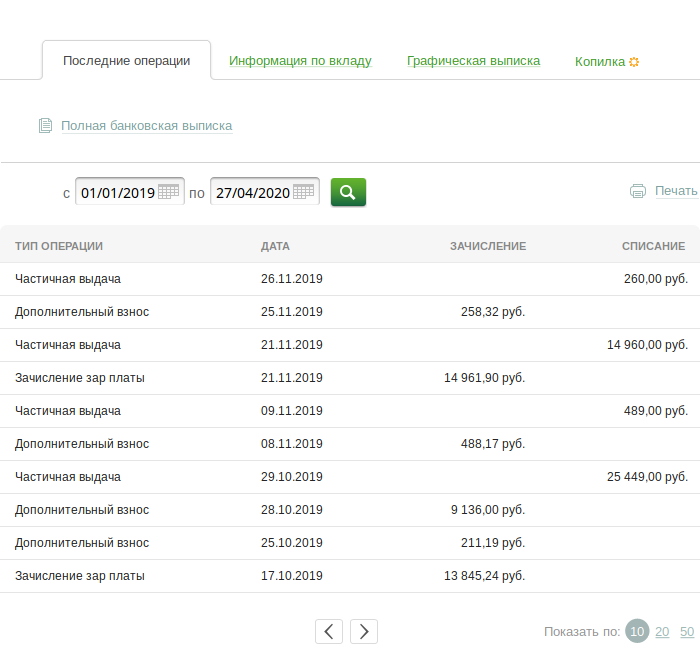The height and width of the screenshot is (670, 700).
Task: Click the amount 260,00 руб.
Action: [x=656, y=279]
